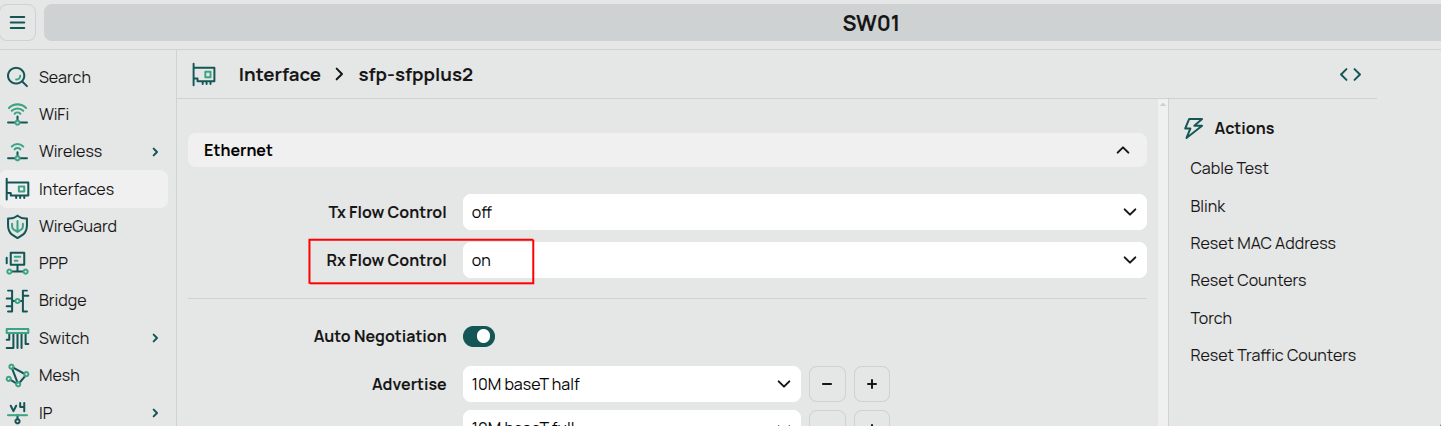Open the Tx Flow Control dropdown
1441x426 pixels.
click(x=804, y=212)
